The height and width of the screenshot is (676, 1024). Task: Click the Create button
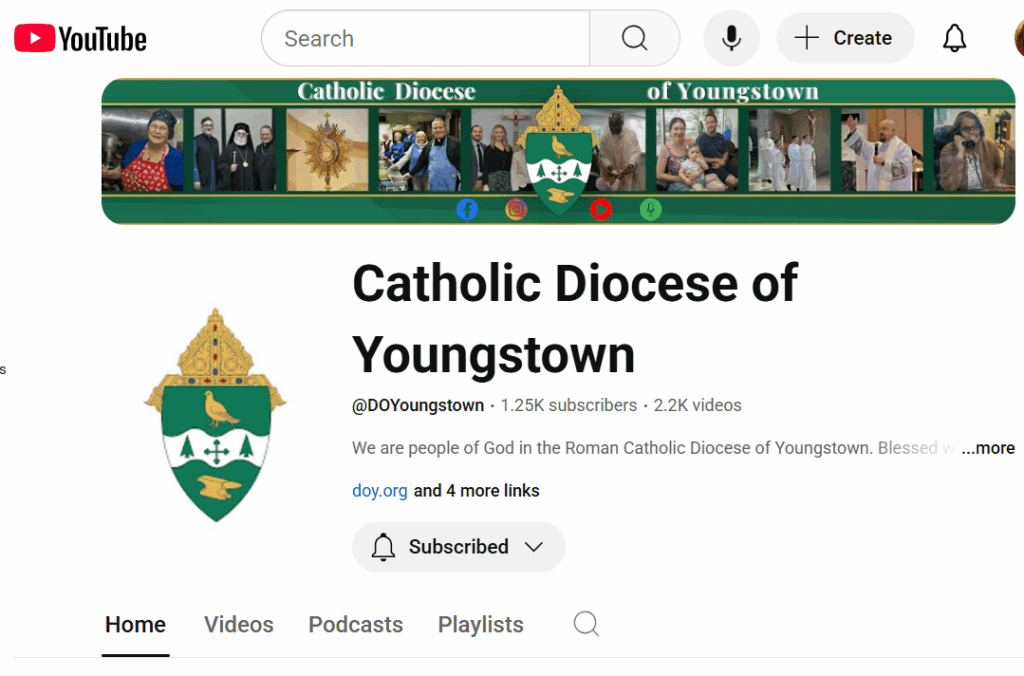[844, 39]
